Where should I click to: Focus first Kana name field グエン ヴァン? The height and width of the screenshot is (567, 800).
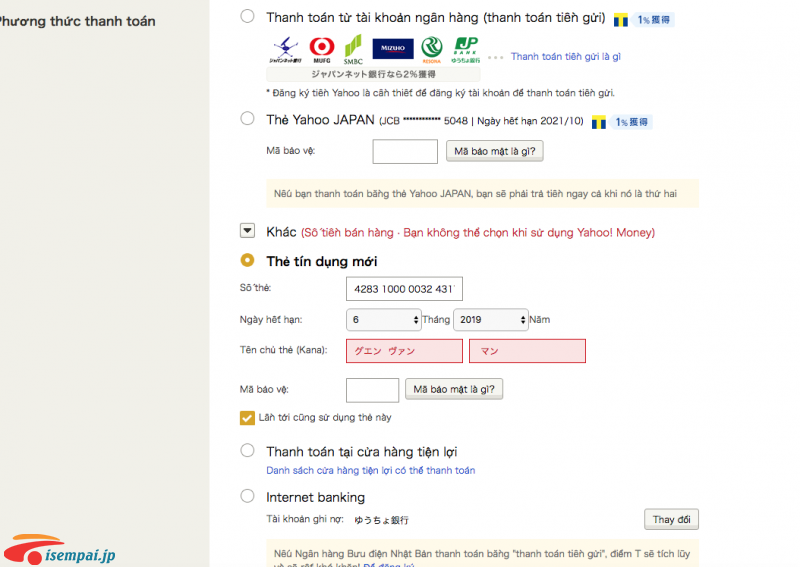coord(404,351)
